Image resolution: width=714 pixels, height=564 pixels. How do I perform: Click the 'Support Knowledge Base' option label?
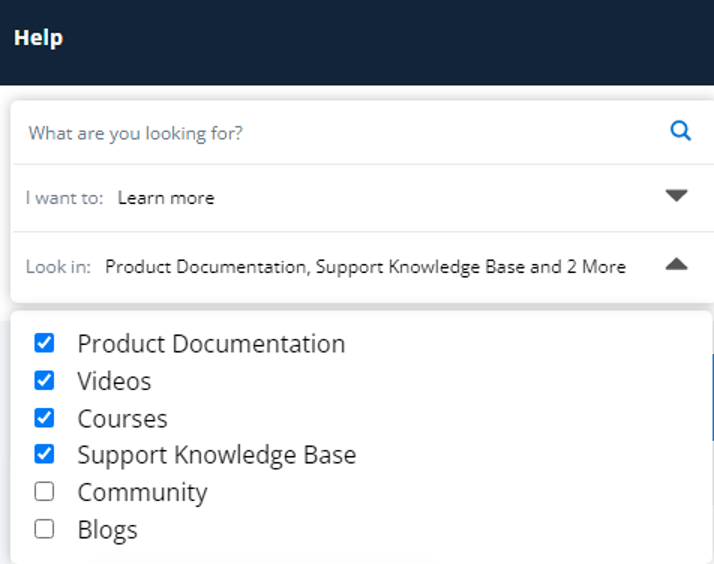tap(217, 455)
